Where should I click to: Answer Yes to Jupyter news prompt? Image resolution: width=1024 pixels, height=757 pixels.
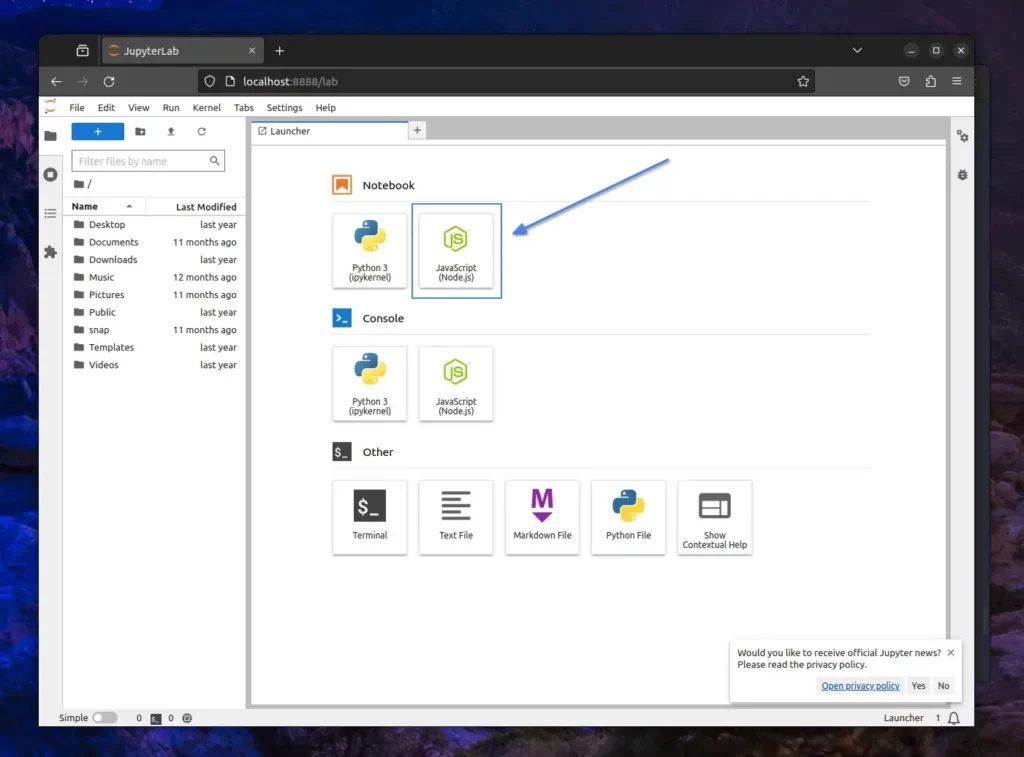(x=918, y=686)
